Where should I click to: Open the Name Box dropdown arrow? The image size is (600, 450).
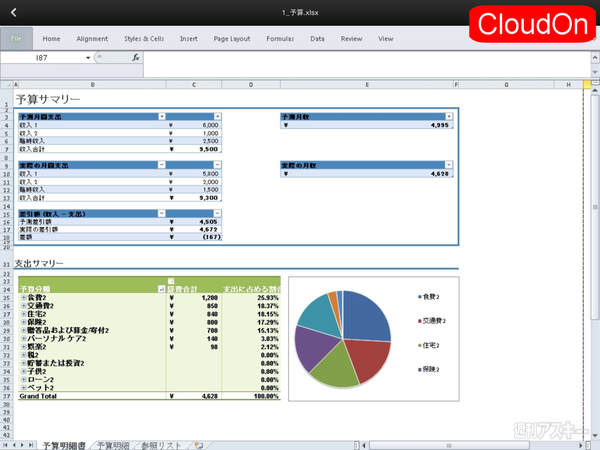pos(88,58)
